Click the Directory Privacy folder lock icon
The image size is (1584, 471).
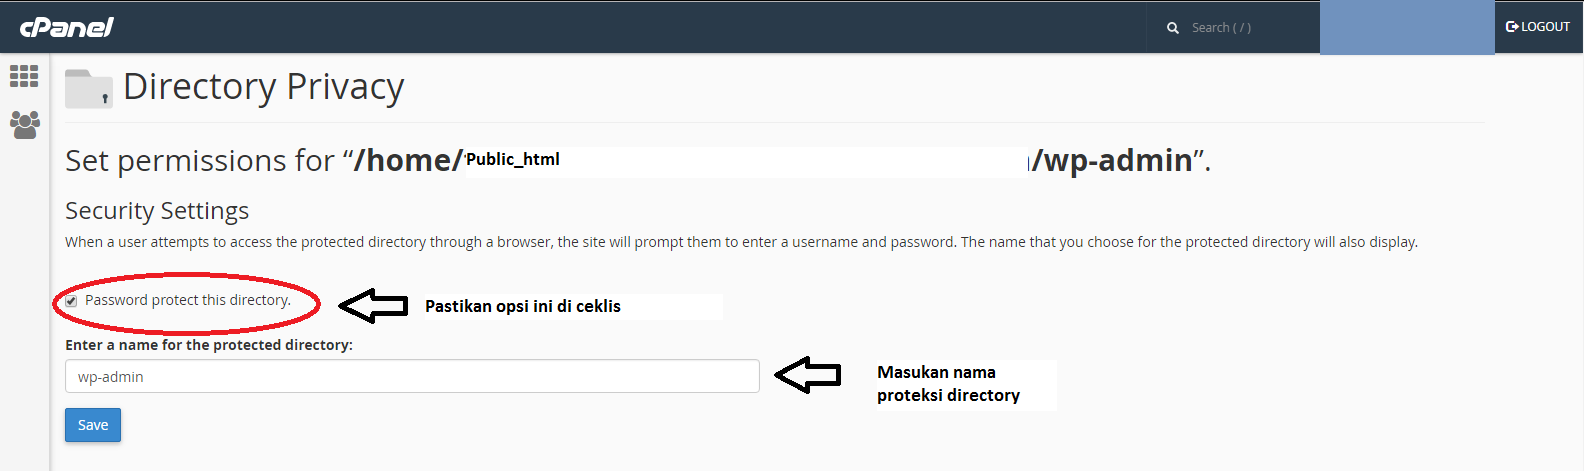click(x=88, y=88)
